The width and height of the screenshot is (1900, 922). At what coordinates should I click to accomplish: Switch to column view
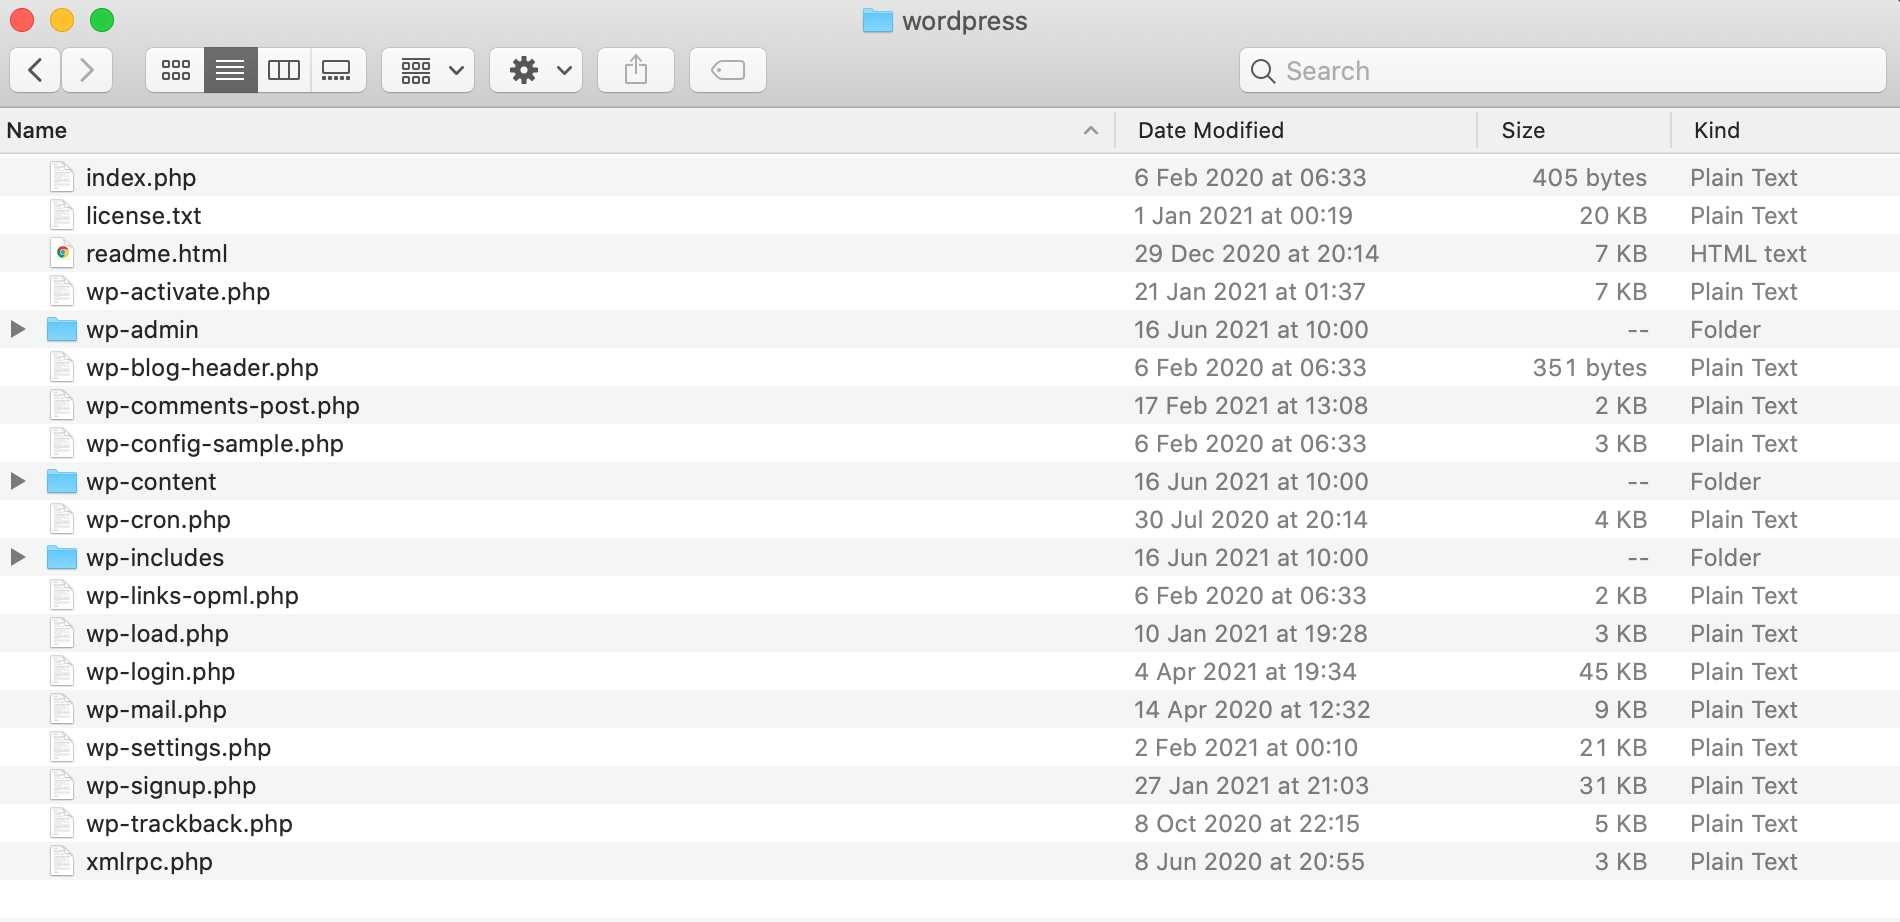[x=284, y=70]
